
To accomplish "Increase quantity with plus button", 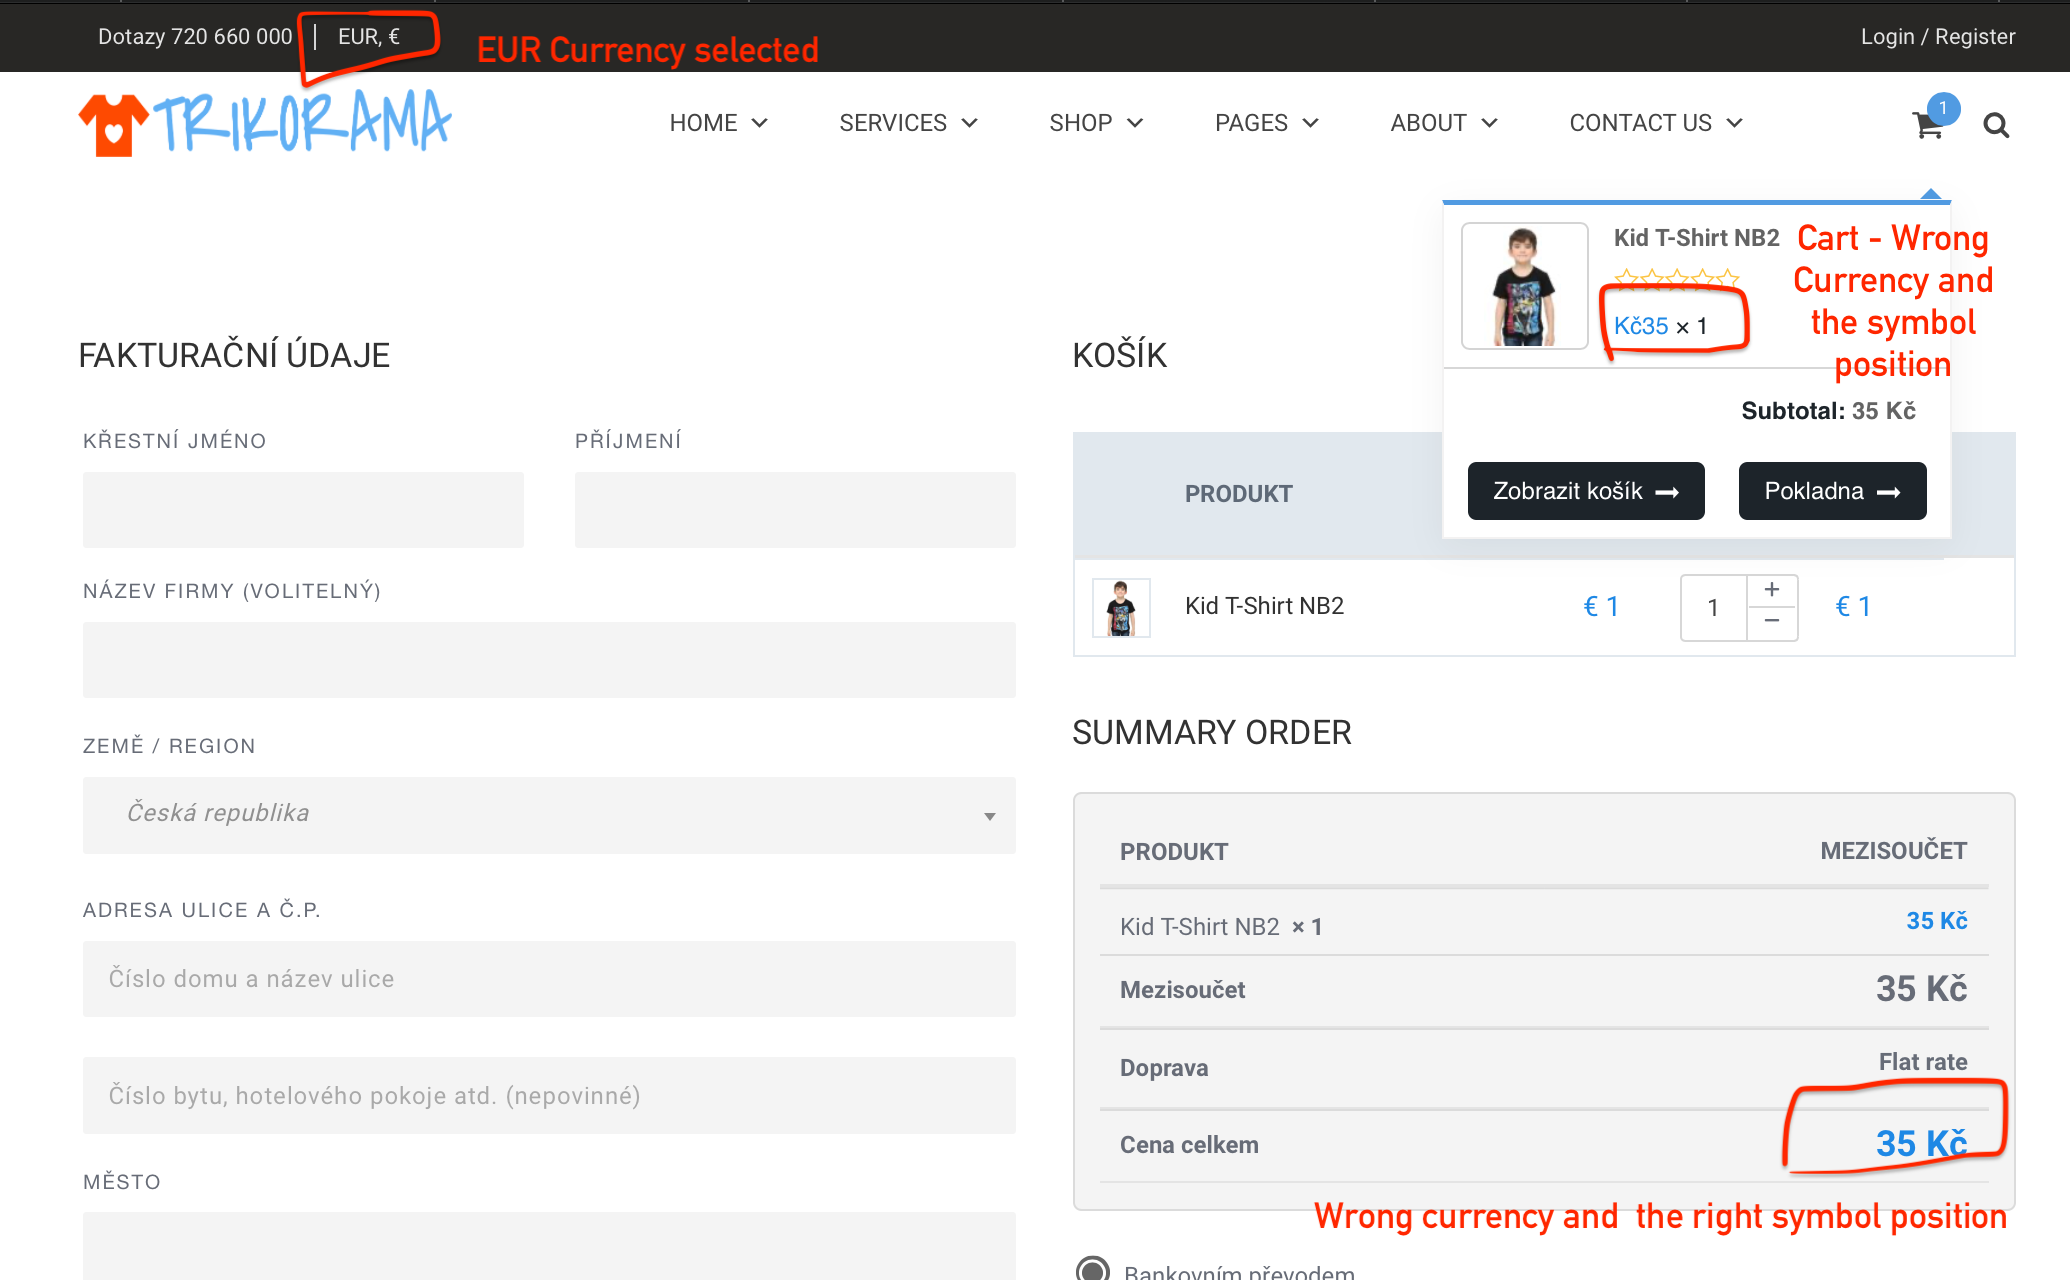I will pyautogui.click(x=1772, y=590).
